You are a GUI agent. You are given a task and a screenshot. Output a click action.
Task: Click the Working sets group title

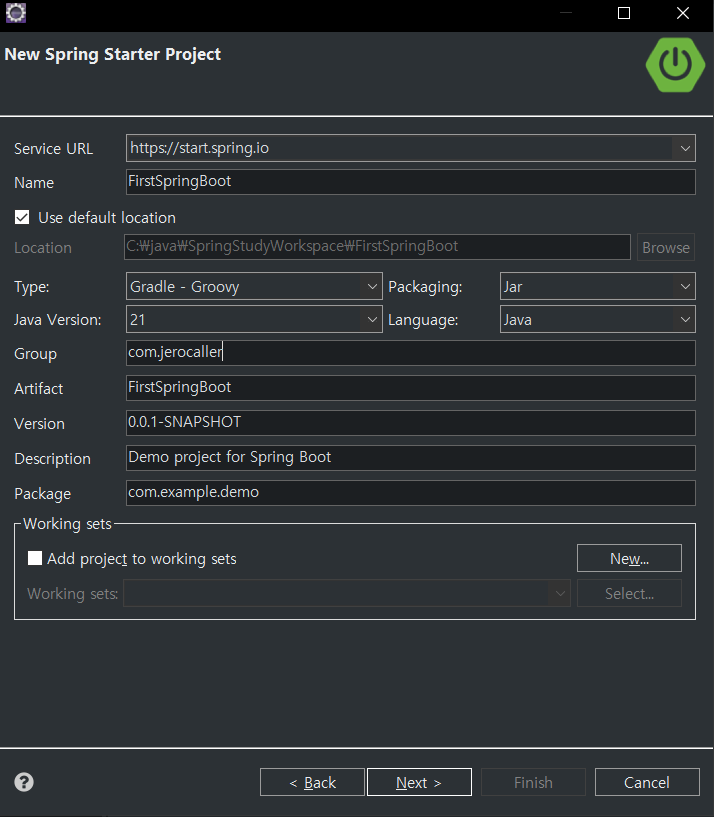67,524
